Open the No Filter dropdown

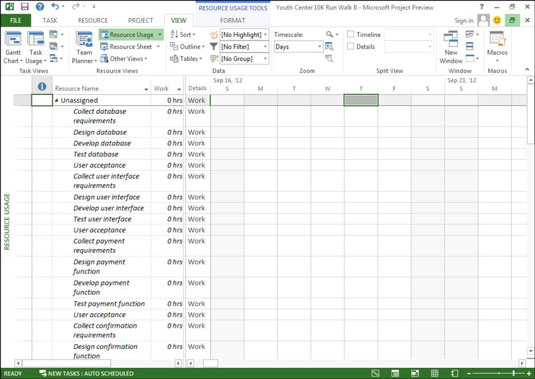click(x=244, y=46)
